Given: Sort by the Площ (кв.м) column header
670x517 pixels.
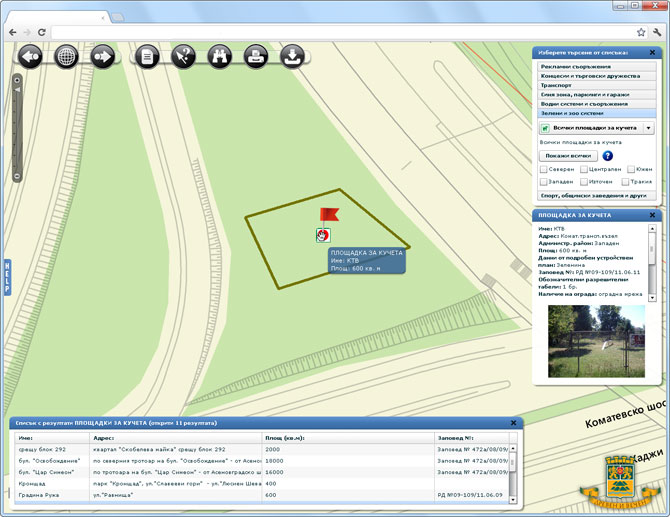Looking at the screenshot, I should point(348,438).
